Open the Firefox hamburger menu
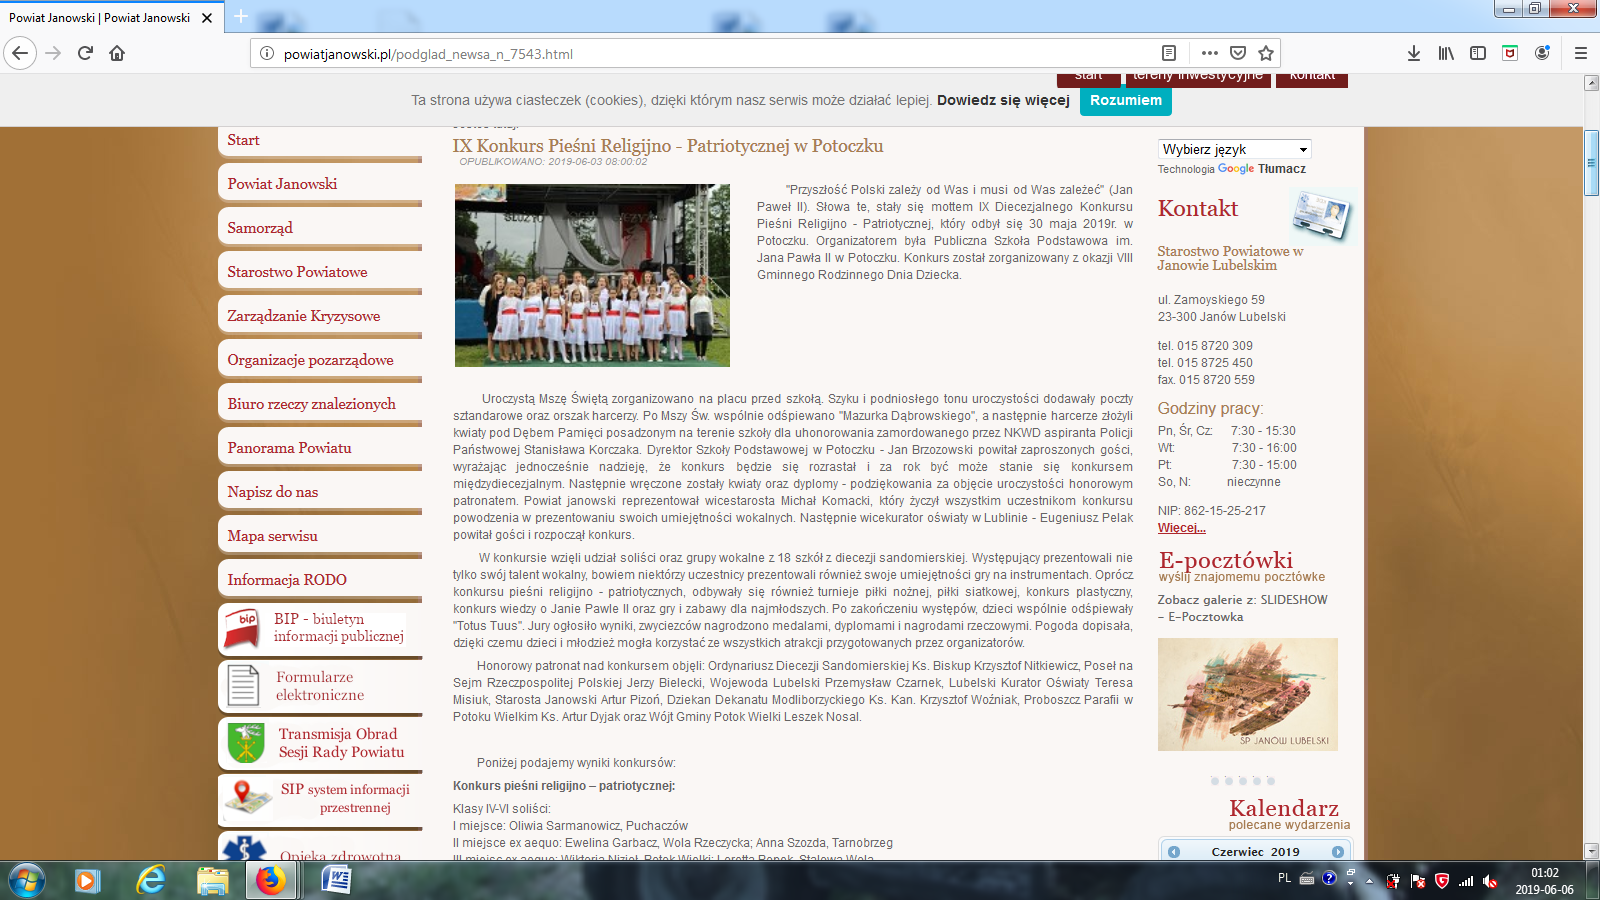The image size is (1600, 900). [1581, 53]
